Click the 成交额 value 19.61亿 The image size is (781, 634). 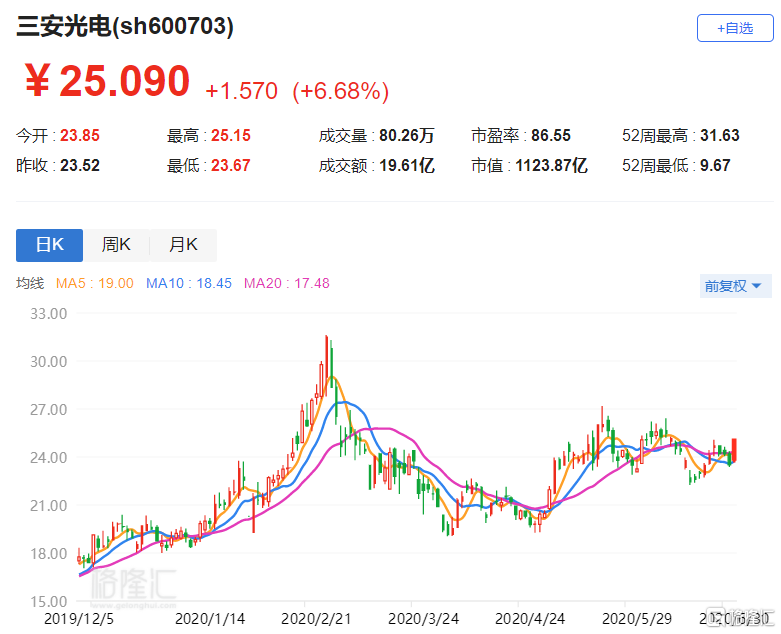pos(406,165)
